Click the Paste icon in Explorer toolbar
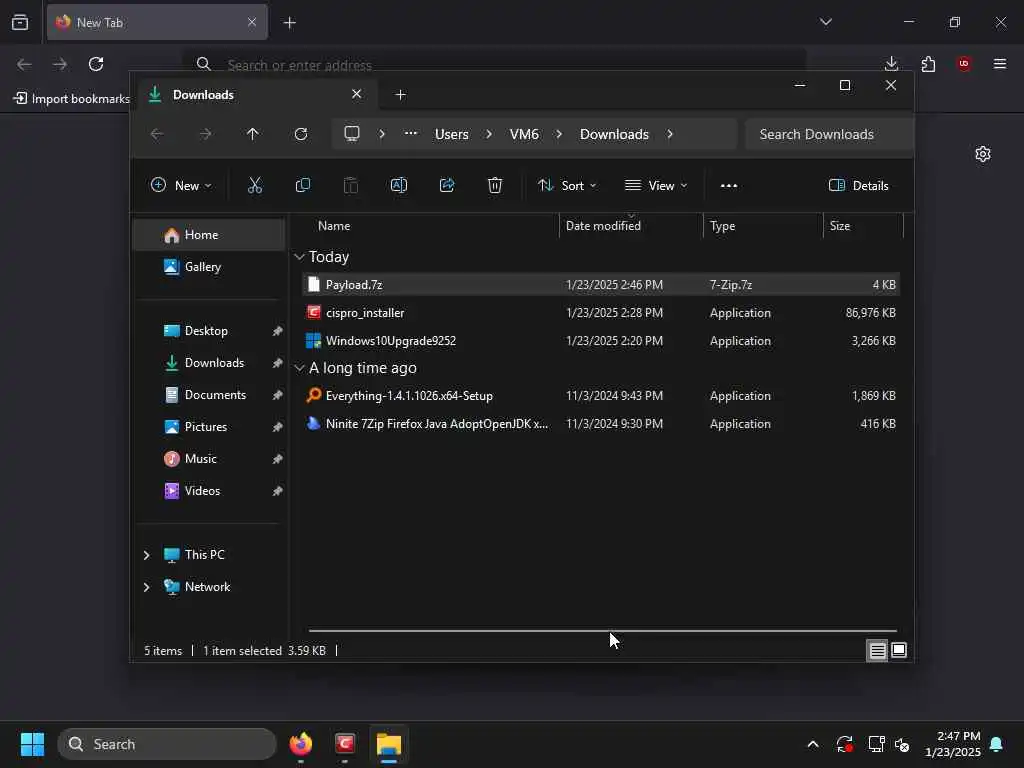This screenshot has width=1024, height=768. (x=351, y=185)
